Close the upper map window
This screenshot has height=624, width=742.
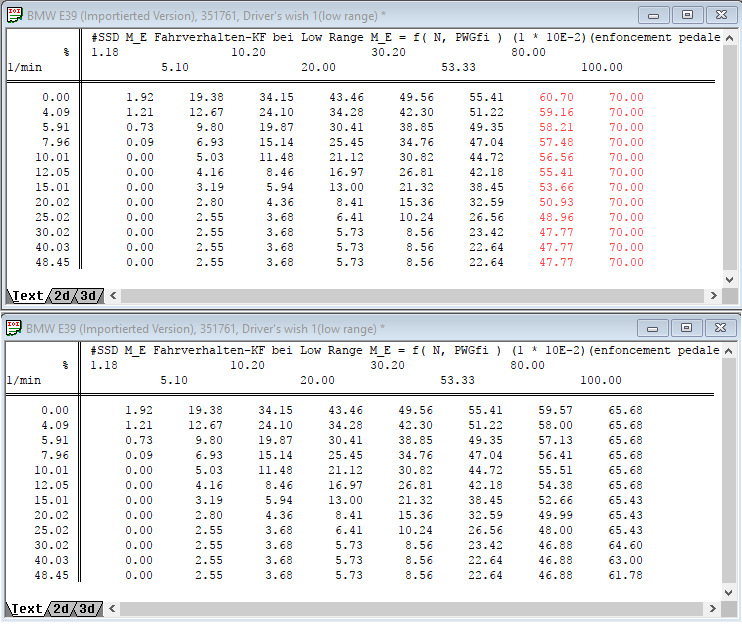(721, 15)
